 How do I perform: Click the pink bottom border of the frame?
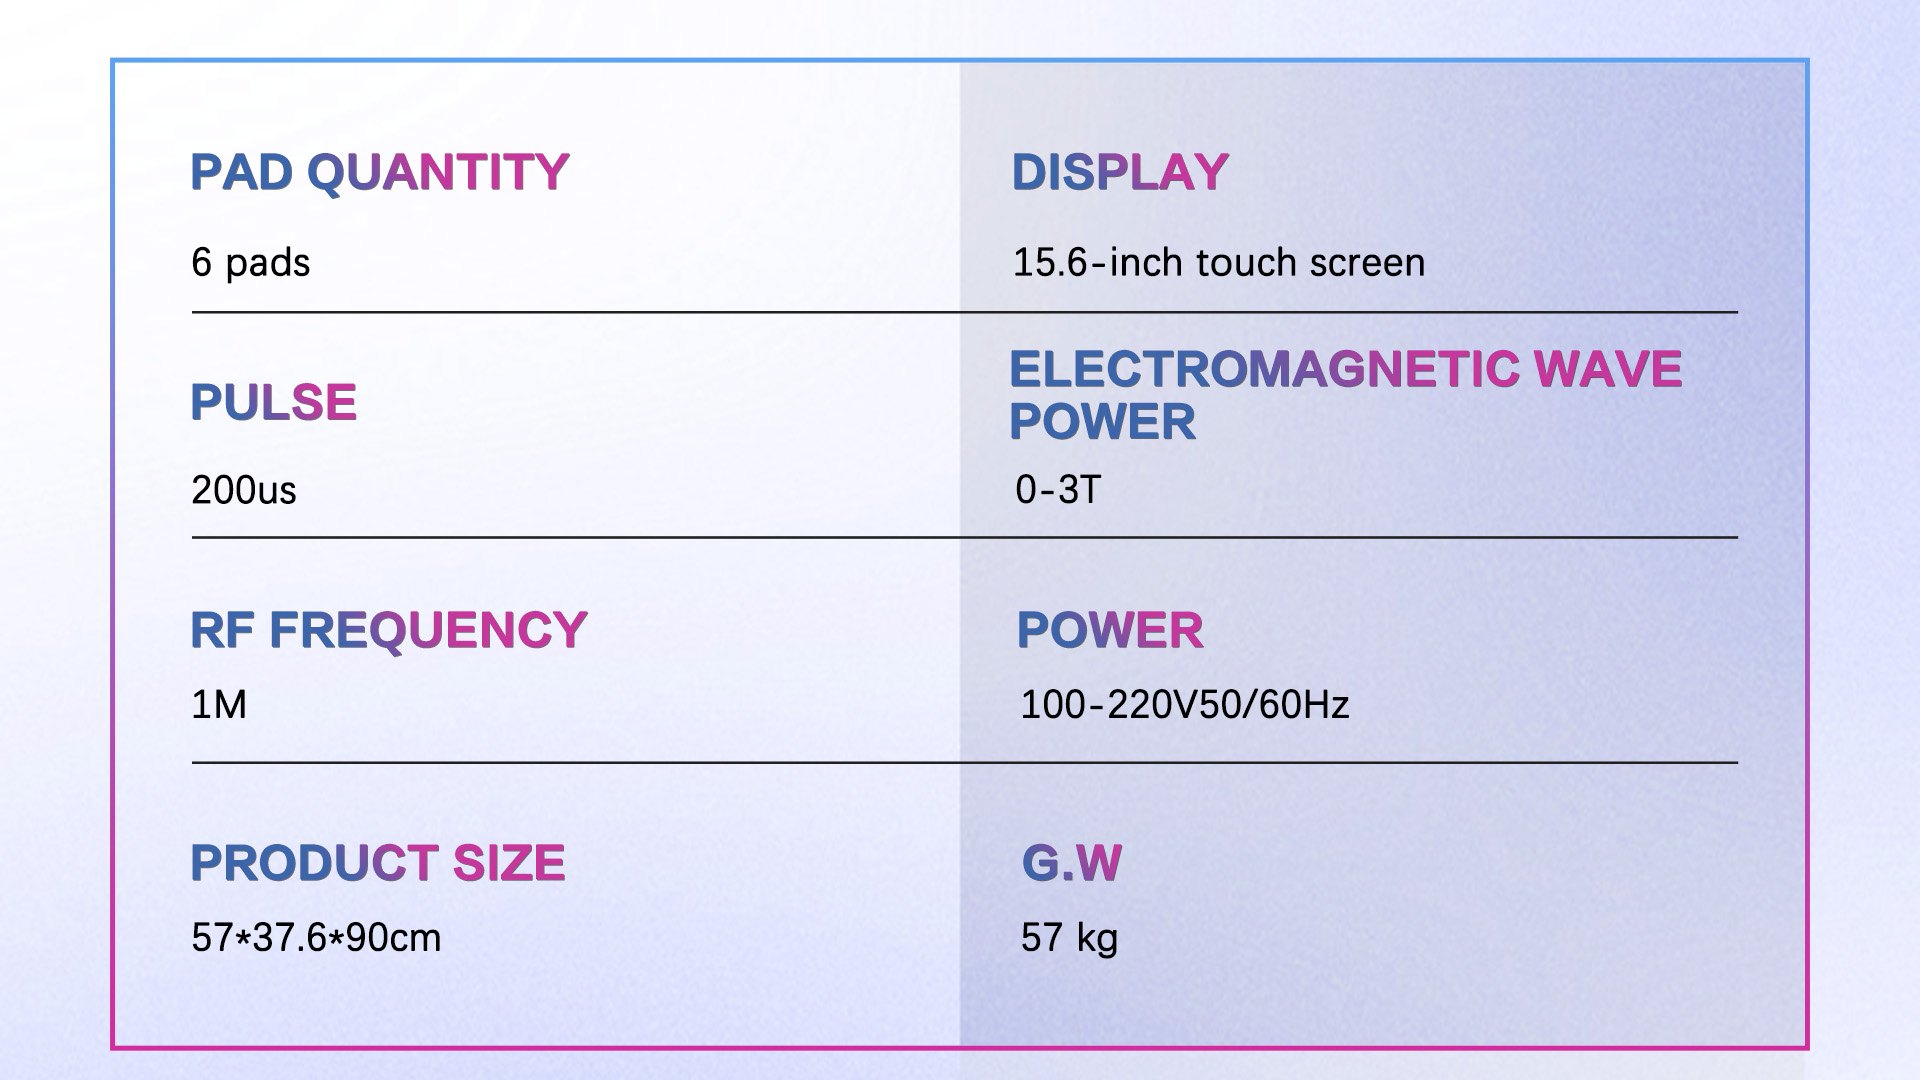(960, 1047)
